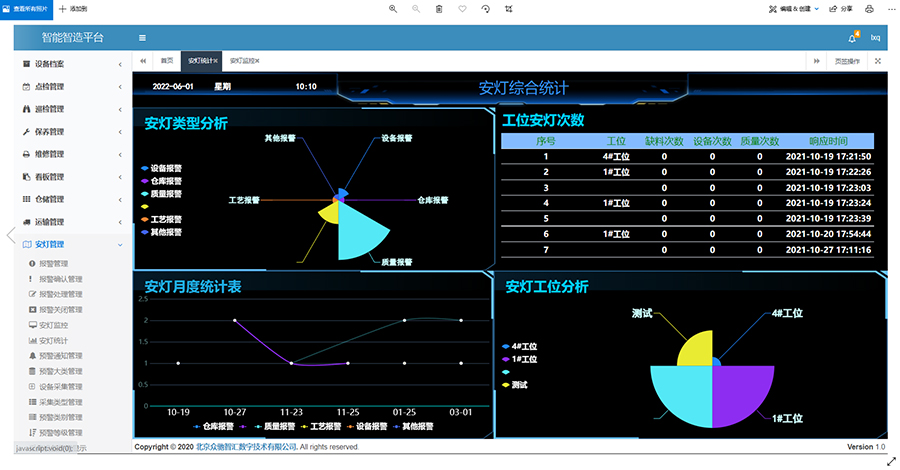Expand the 设备档案 sidebar menu
Screen dimensions: 900x470
click(70, 64)
